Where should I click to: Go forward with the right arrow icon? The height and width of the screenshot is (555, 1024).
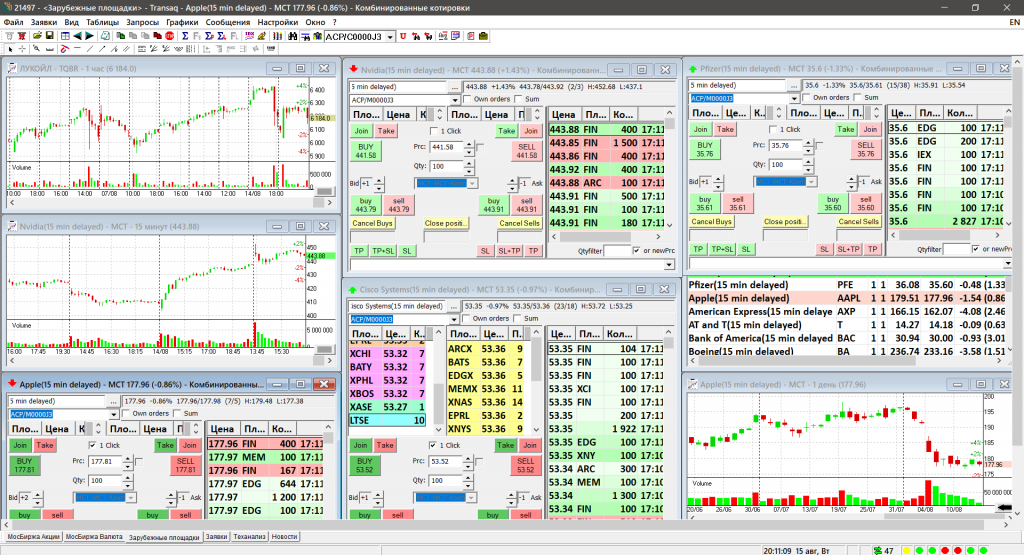[89, 36]
